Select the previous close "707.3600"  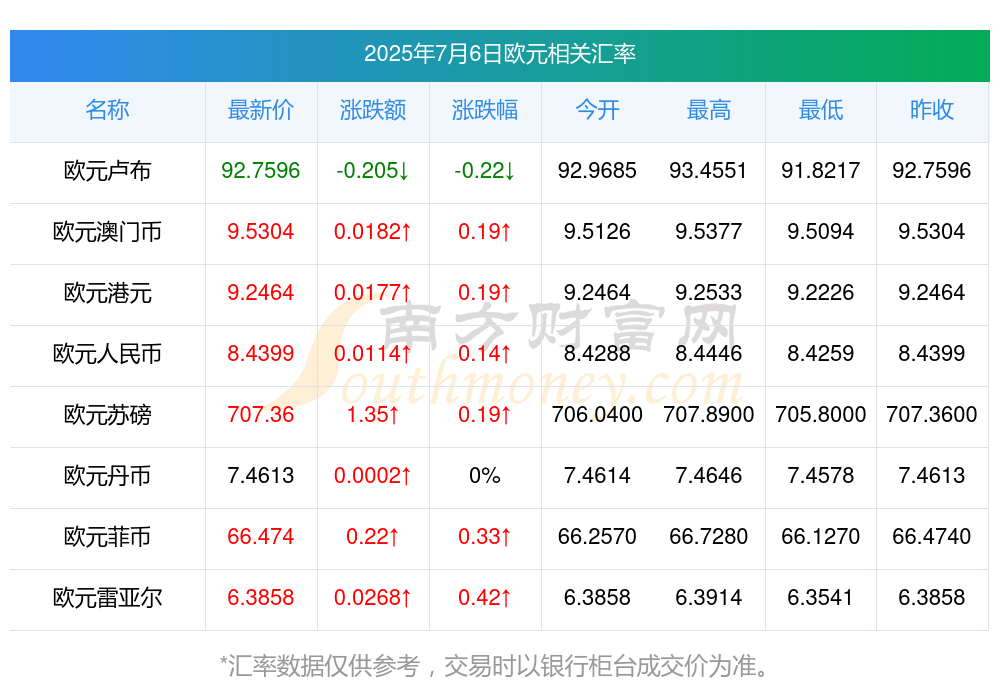(x=932, y=415)
